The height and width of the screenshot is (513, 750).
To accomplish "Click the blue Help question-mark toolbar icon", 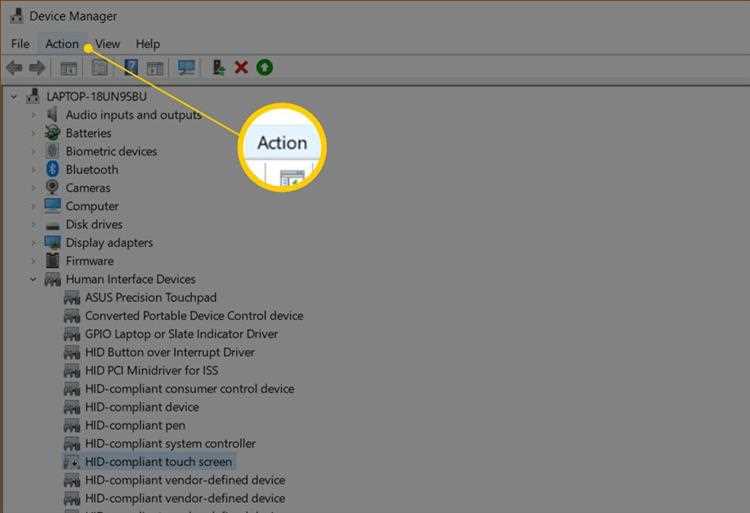I will [x=131, y=68].
